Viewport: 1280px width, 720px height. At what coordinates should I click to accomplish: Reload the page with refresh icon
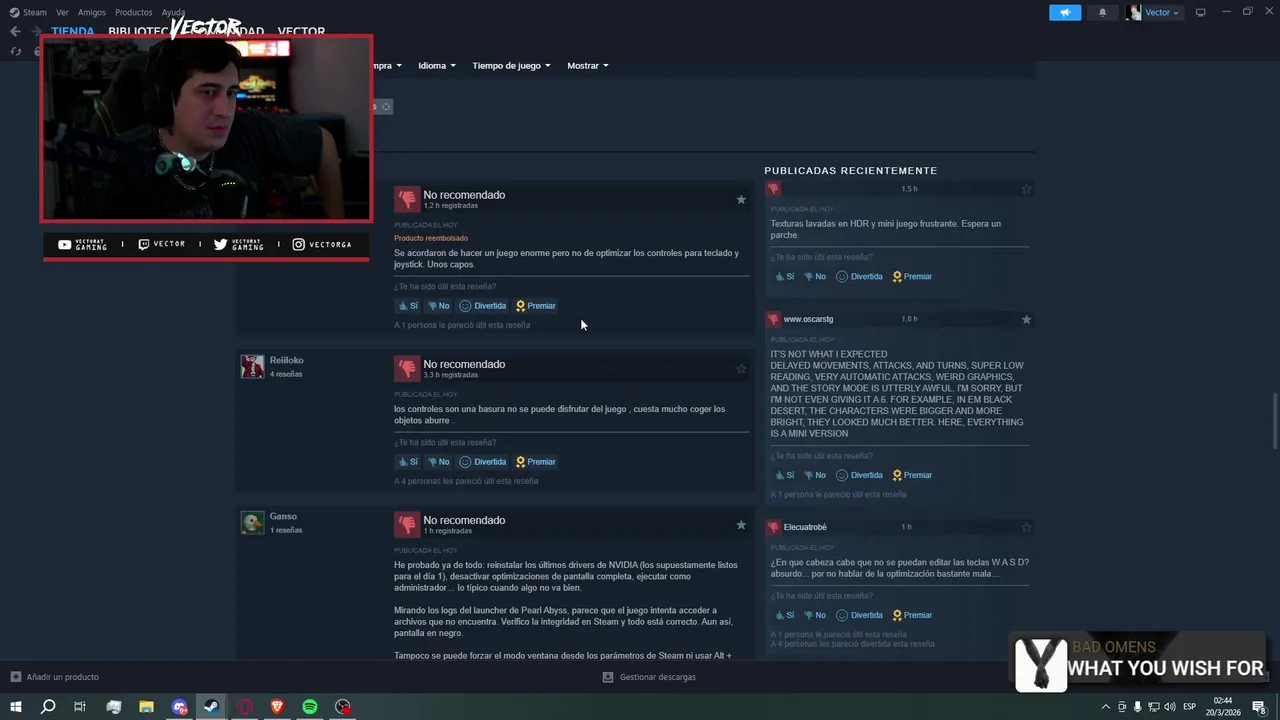tap(15, 51)
